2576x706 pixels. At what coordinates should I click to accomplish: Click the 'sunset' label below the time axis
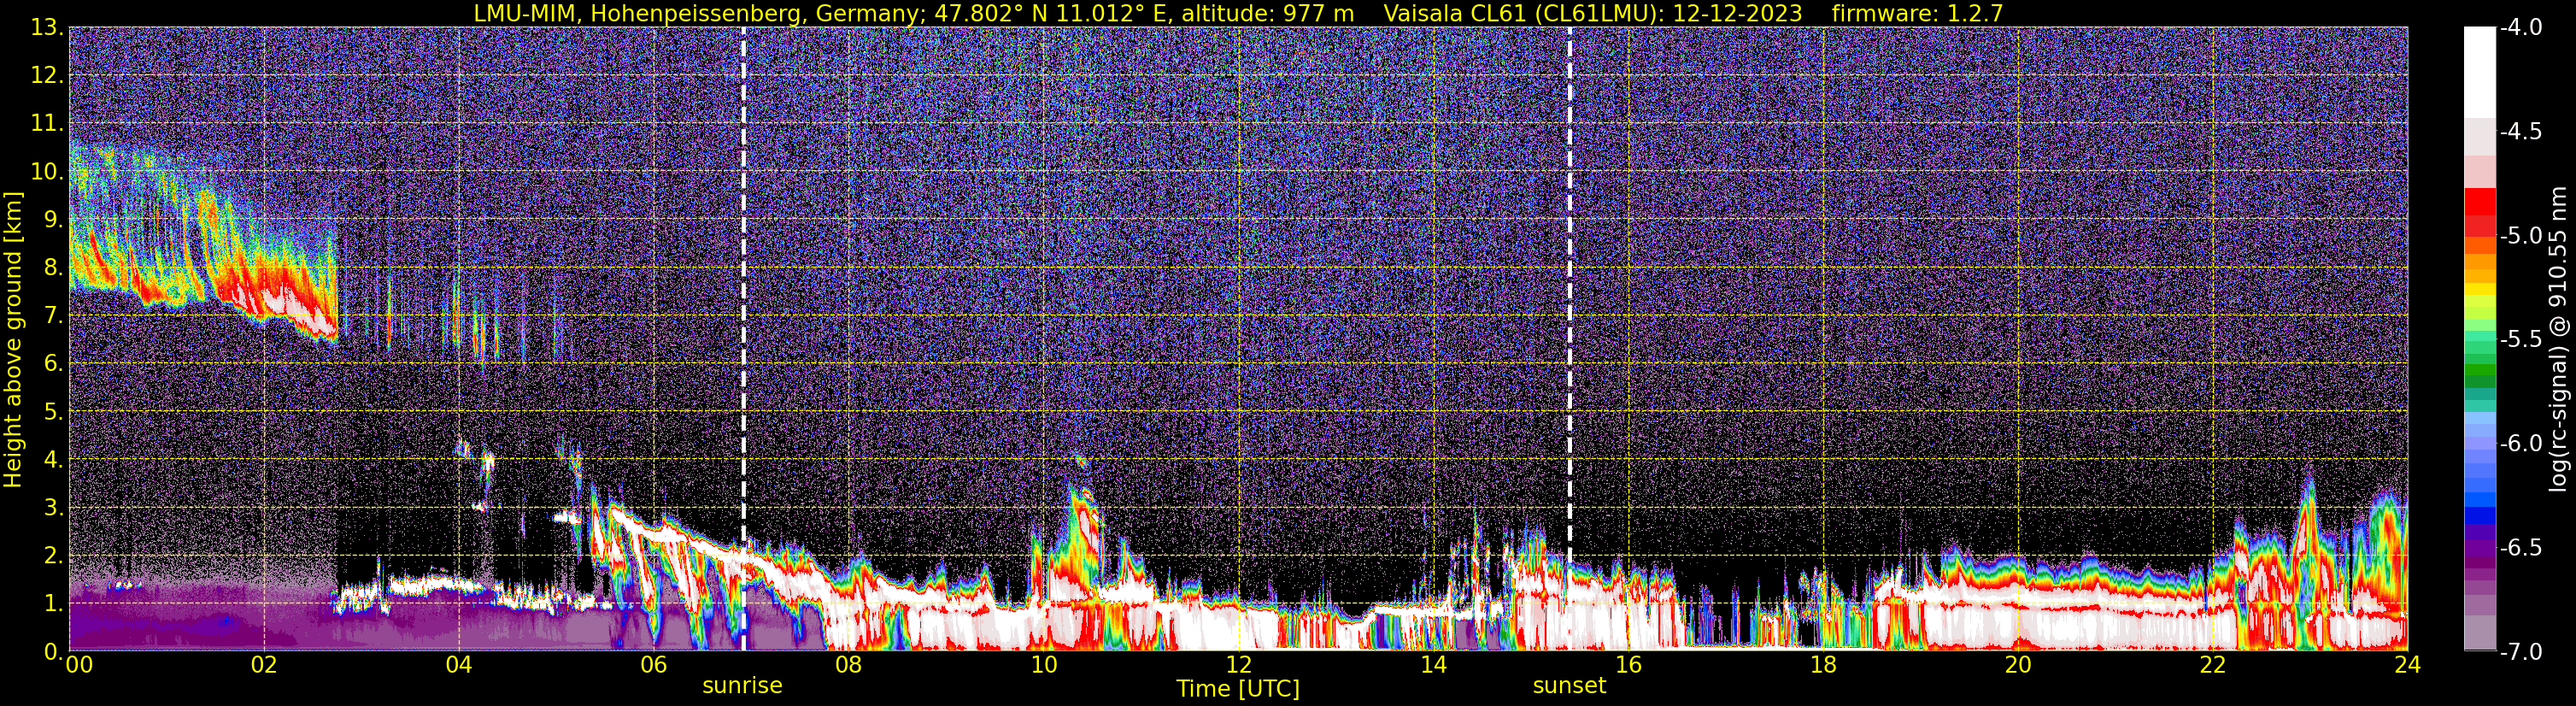coord(1569,686)
